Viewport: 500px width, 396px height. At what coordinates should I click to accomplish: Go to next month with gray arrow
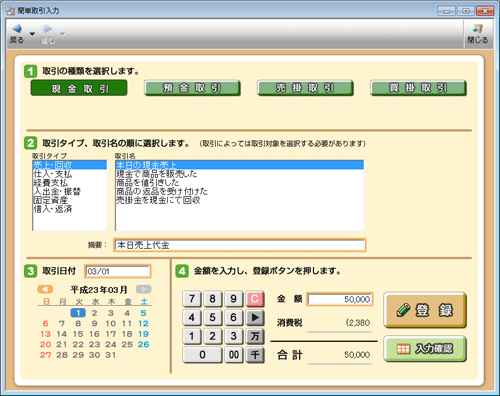tap(144, 289)
